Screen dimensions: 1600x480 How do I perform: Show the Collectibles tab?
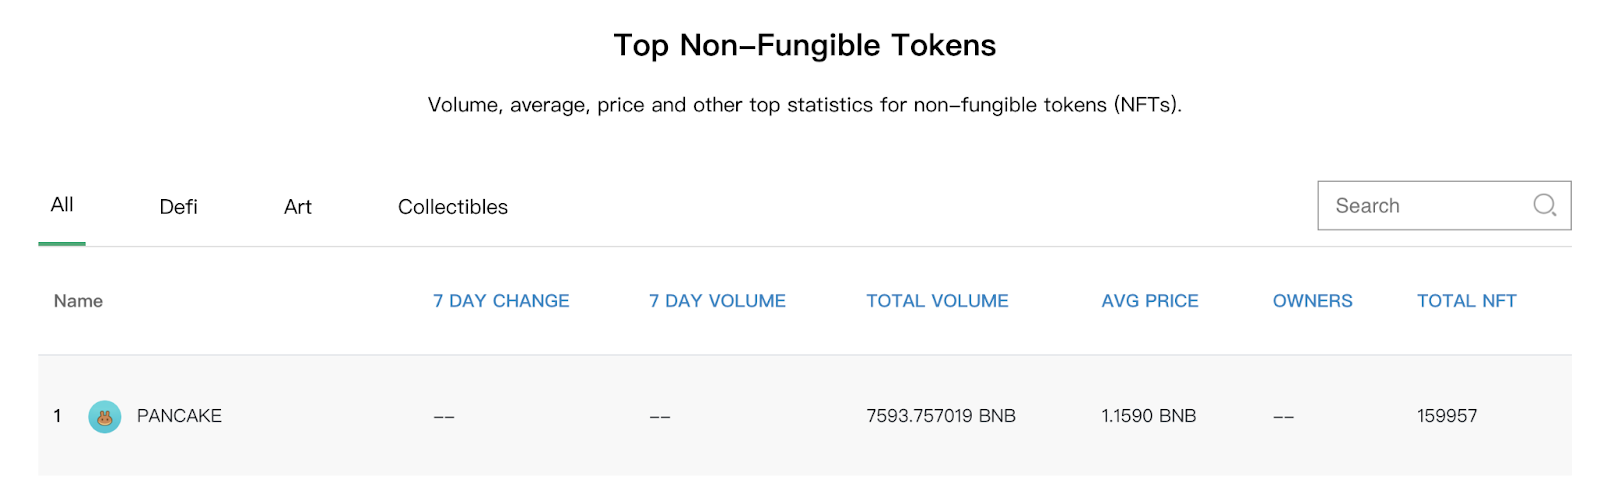click(x=452, y=207)
